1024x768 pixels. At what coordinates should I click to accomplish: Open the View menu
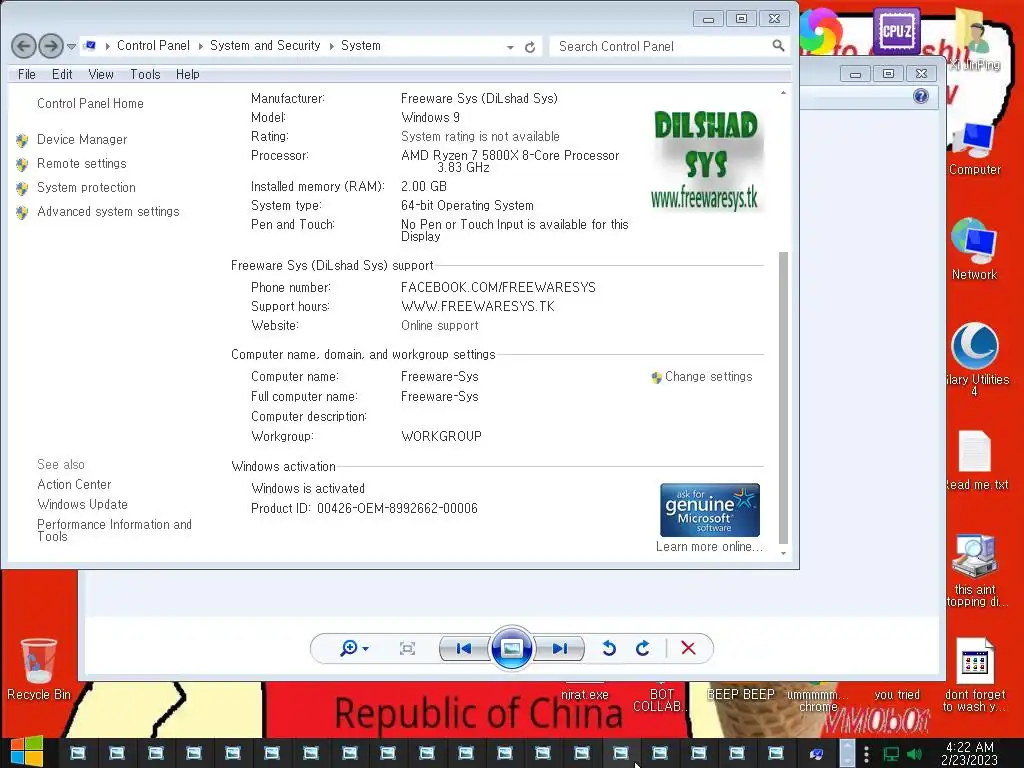[x=101, y=74]
